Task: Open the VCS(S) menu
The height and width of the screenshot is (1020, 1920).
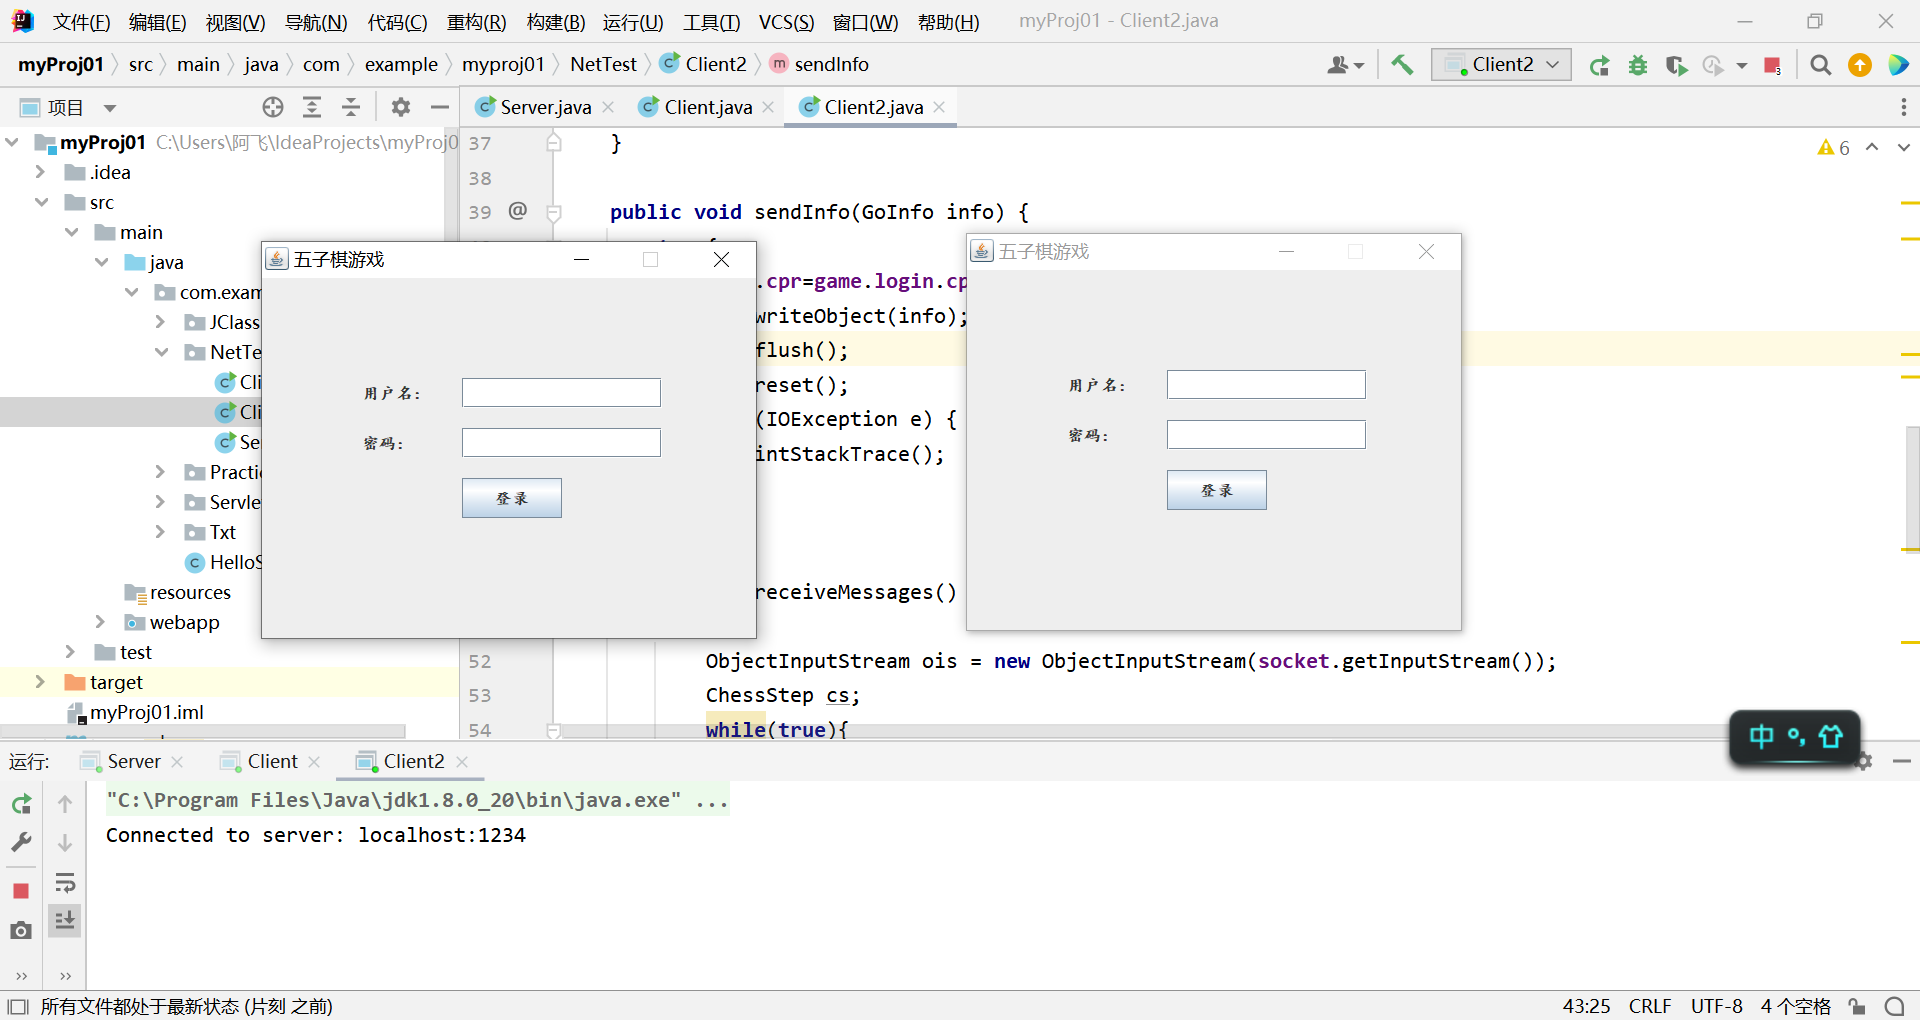Action: 786,22
